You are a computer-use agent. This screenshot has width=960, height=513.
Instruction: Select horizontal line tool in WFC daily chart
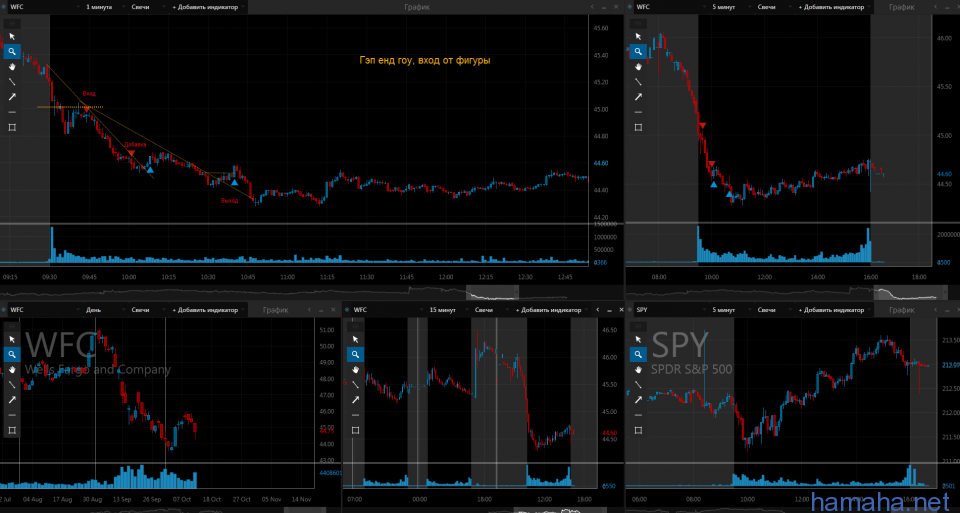(x=12, y=415)
